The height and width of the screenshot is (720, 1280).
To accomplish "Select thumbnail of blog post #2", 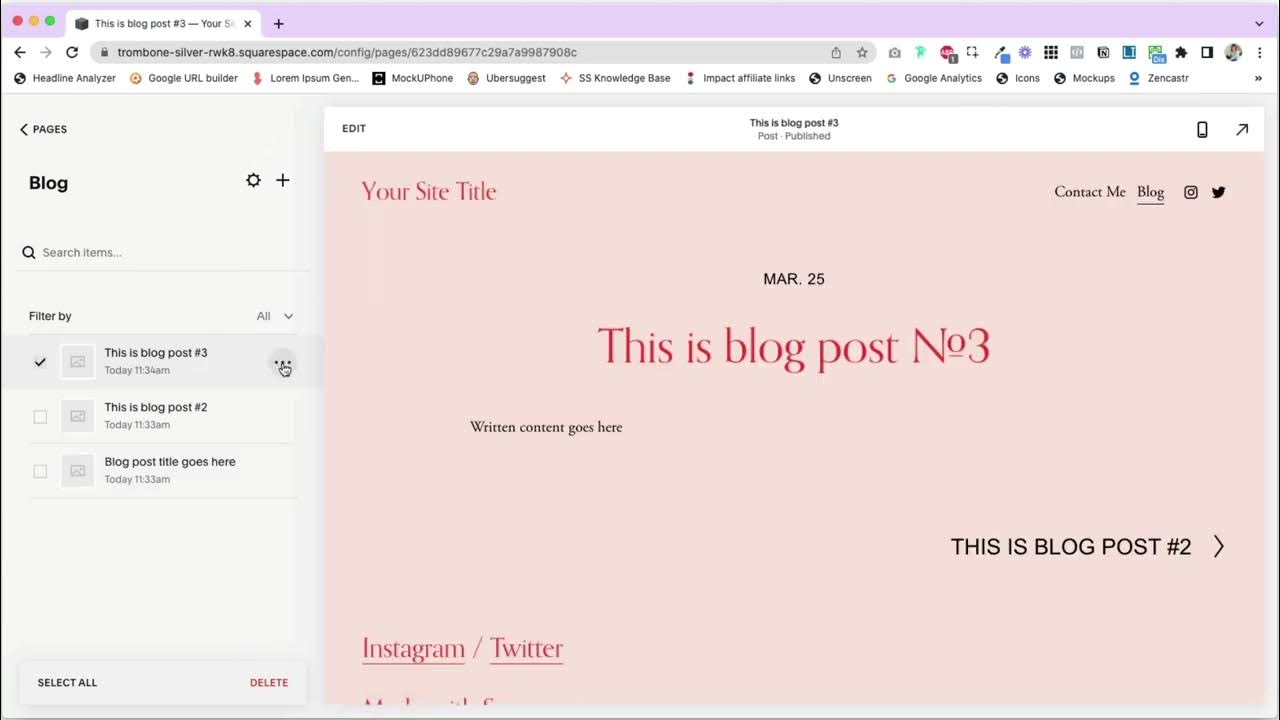I will [78, 416].
